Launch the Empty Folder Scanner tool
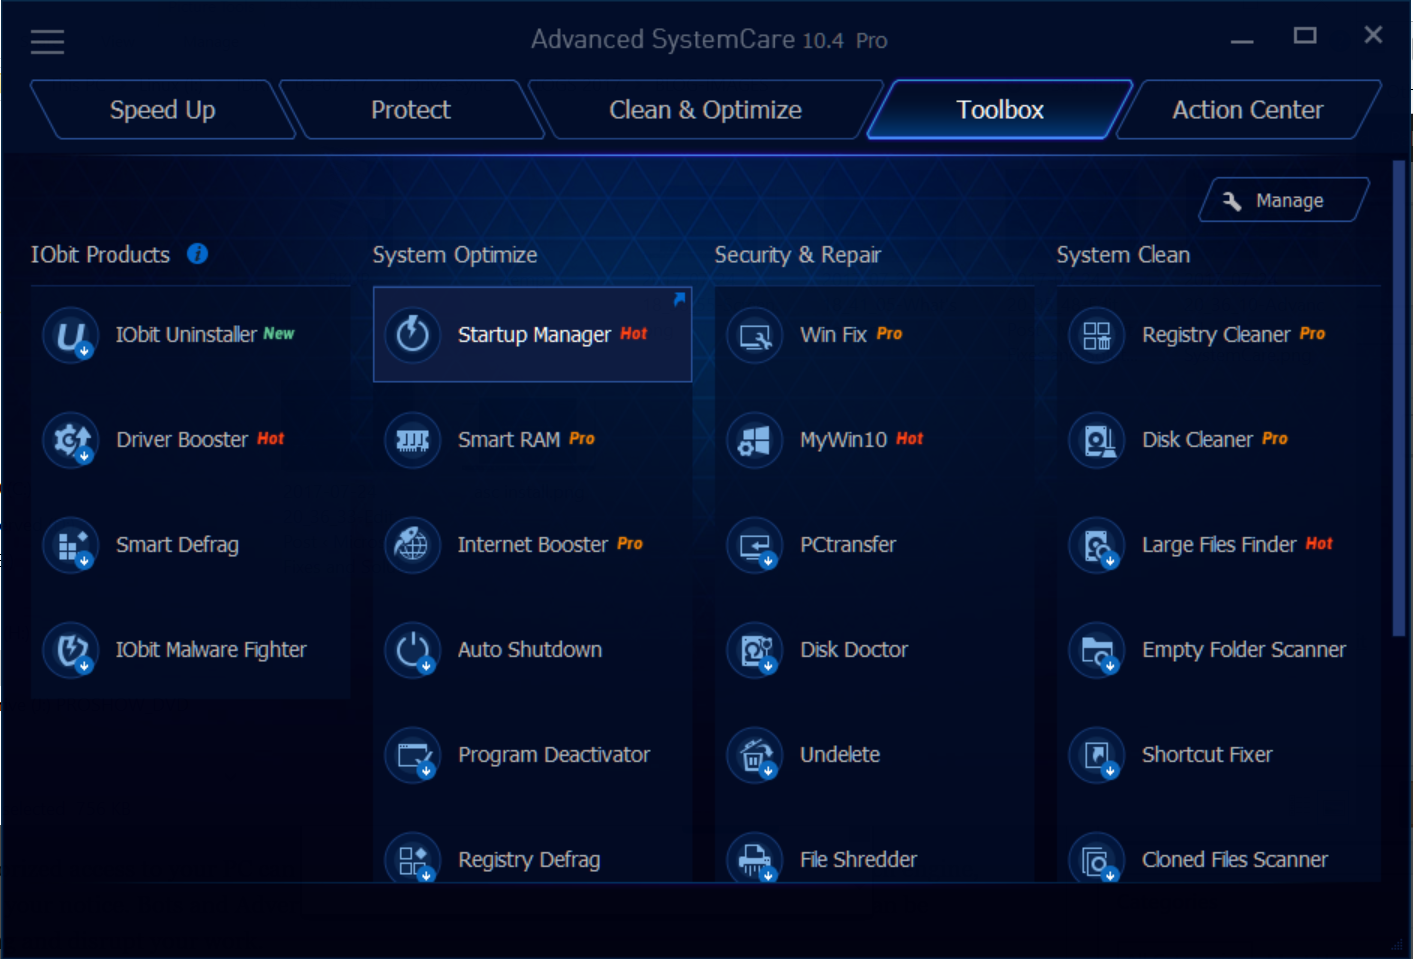Screen dimensions: 1413x959 tap(1243, 650)
